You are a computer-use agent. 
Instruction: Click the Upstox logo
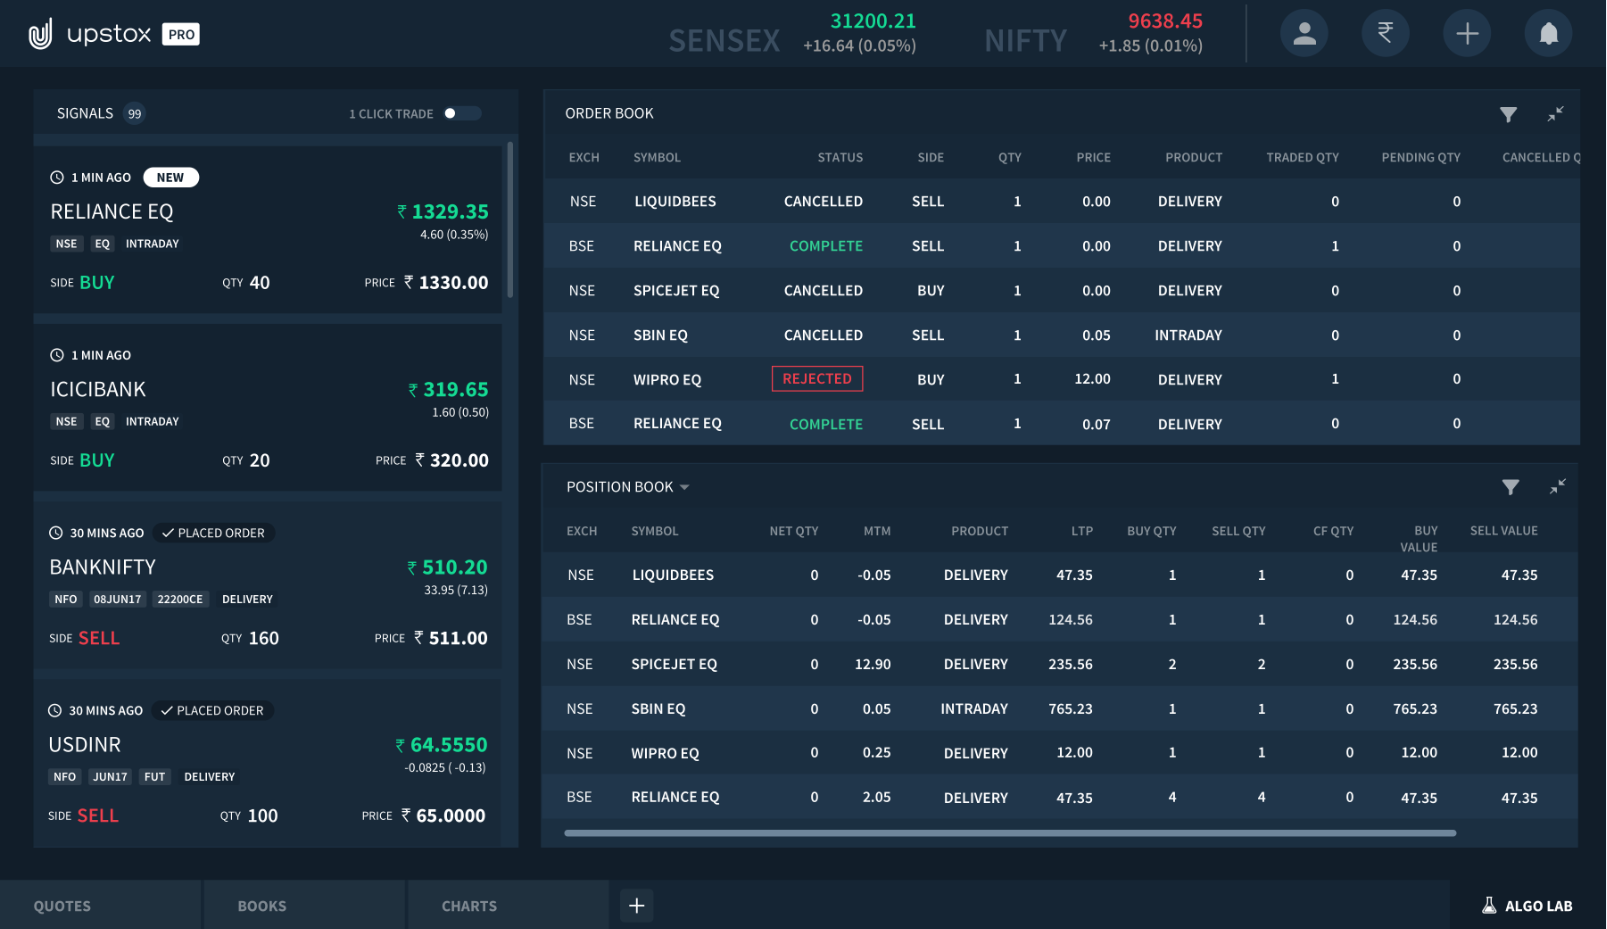click(90, 34)
